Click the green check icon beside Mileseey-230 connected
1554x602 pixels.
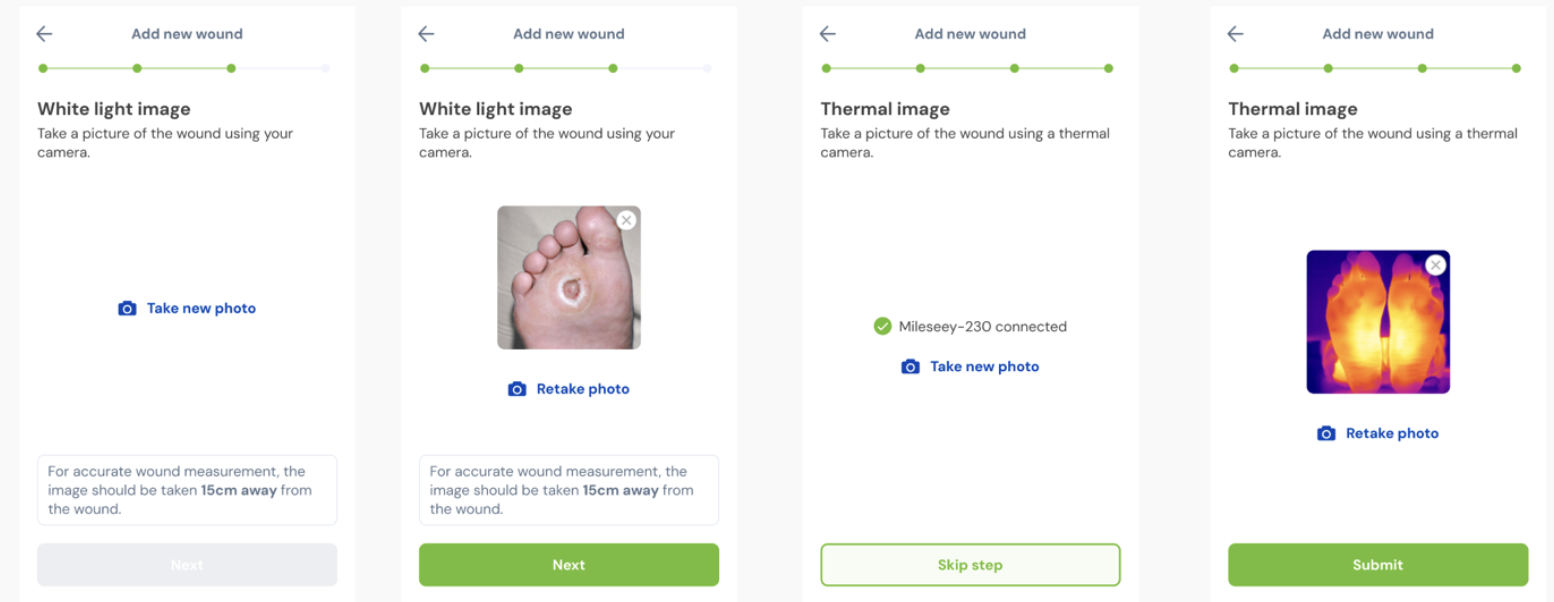[882, 326]
